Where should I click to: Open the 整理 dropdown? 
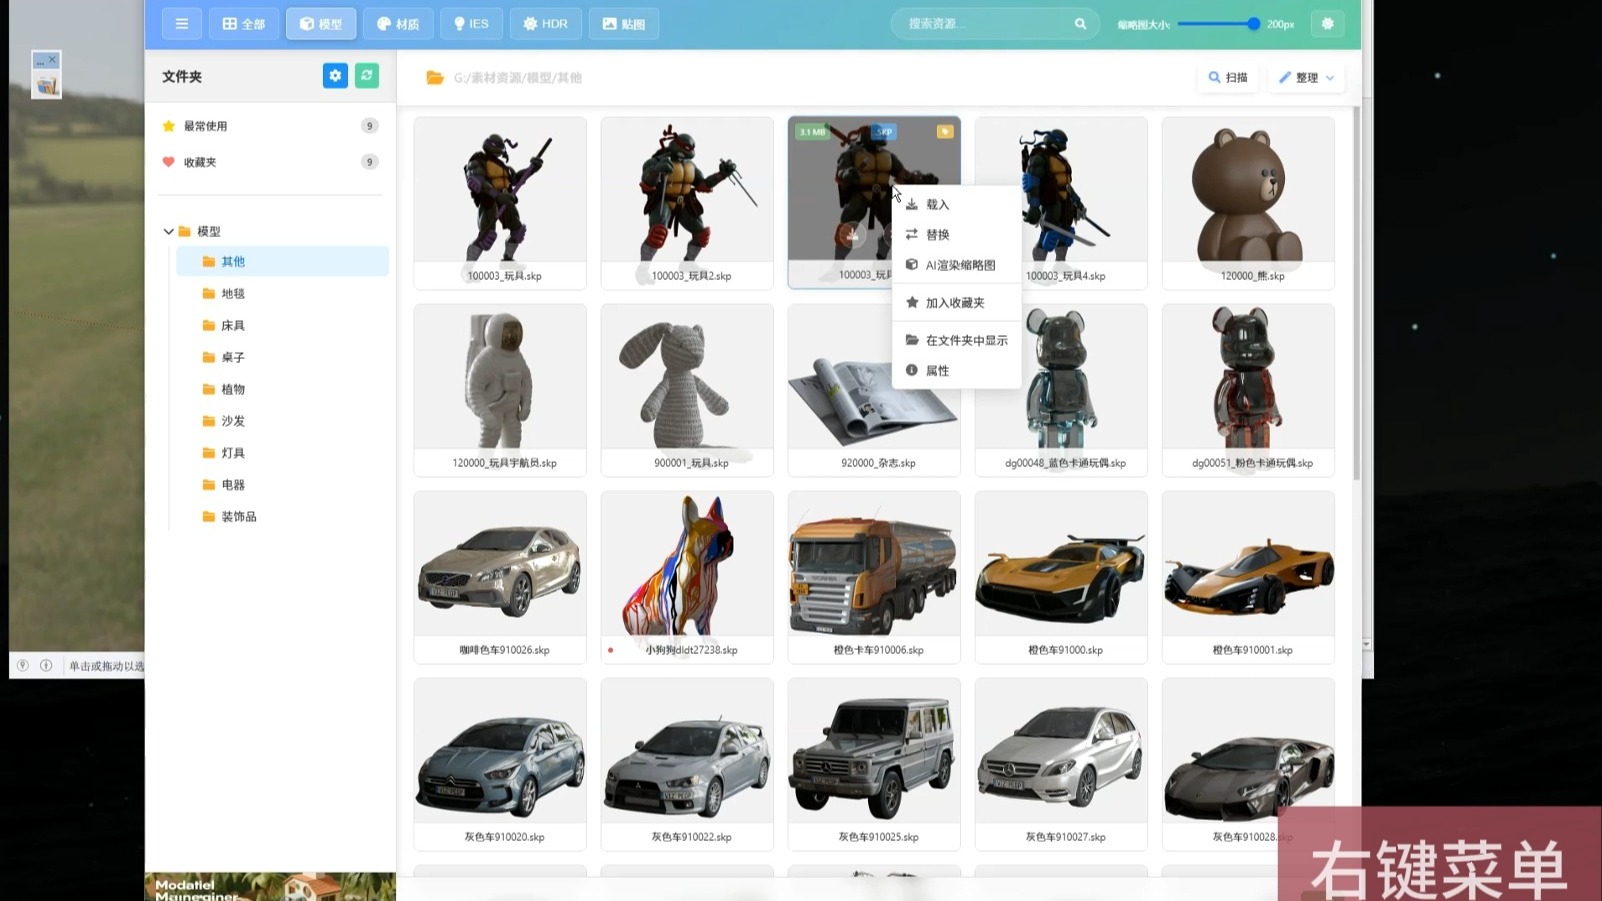pyautogui.click(x=1306, y=77)
